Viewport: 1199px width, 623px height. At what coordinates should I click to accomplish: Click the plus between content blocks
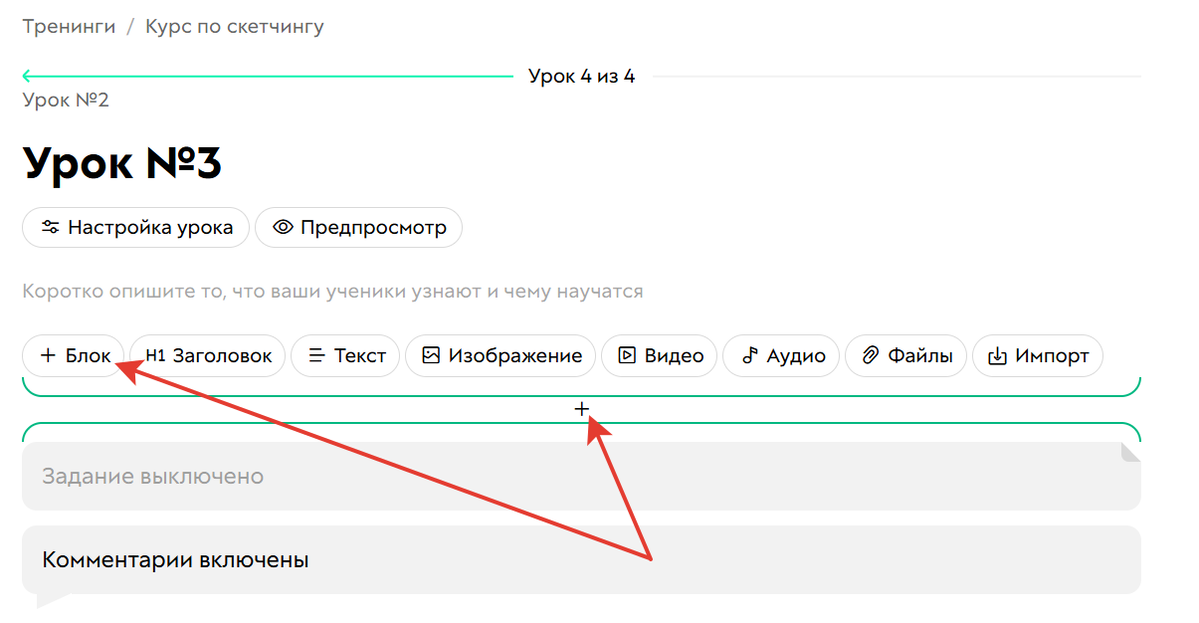click(582, 408)
